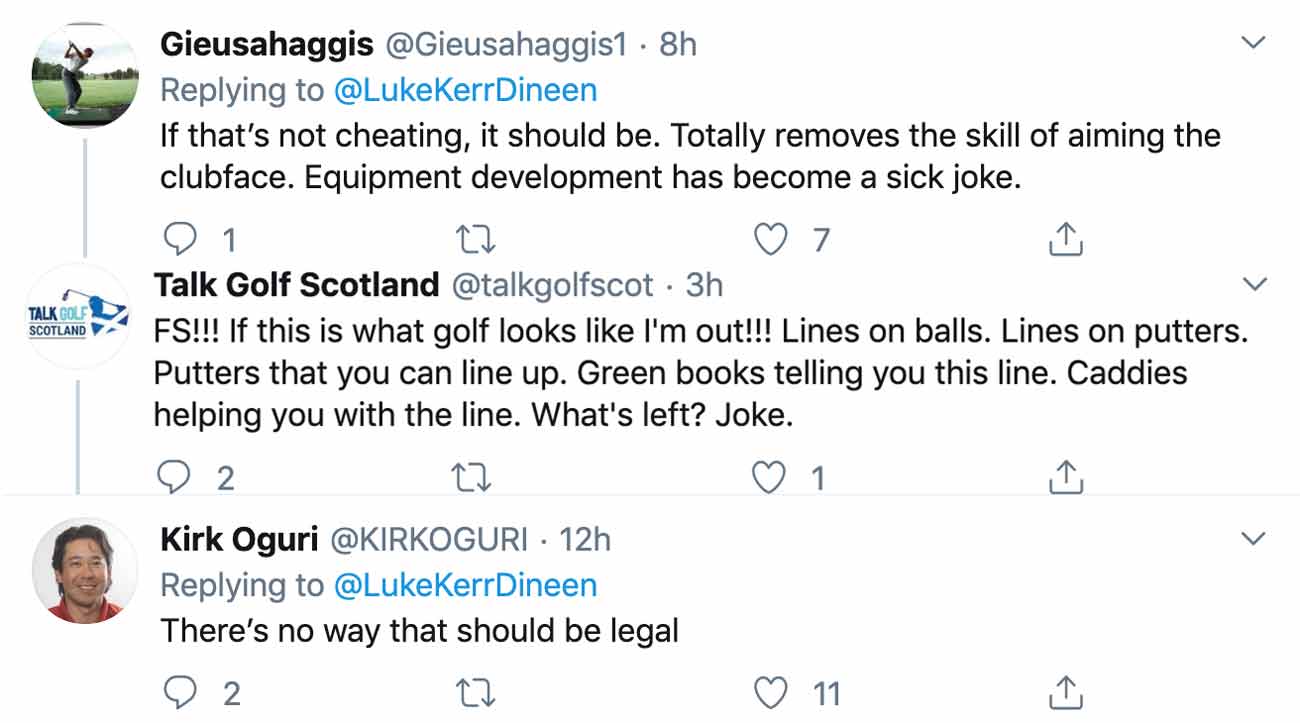This screenshot has width=1300, height=723.
Task: Like Talk Golf Scotland's tweet
Action: point(768,478)
